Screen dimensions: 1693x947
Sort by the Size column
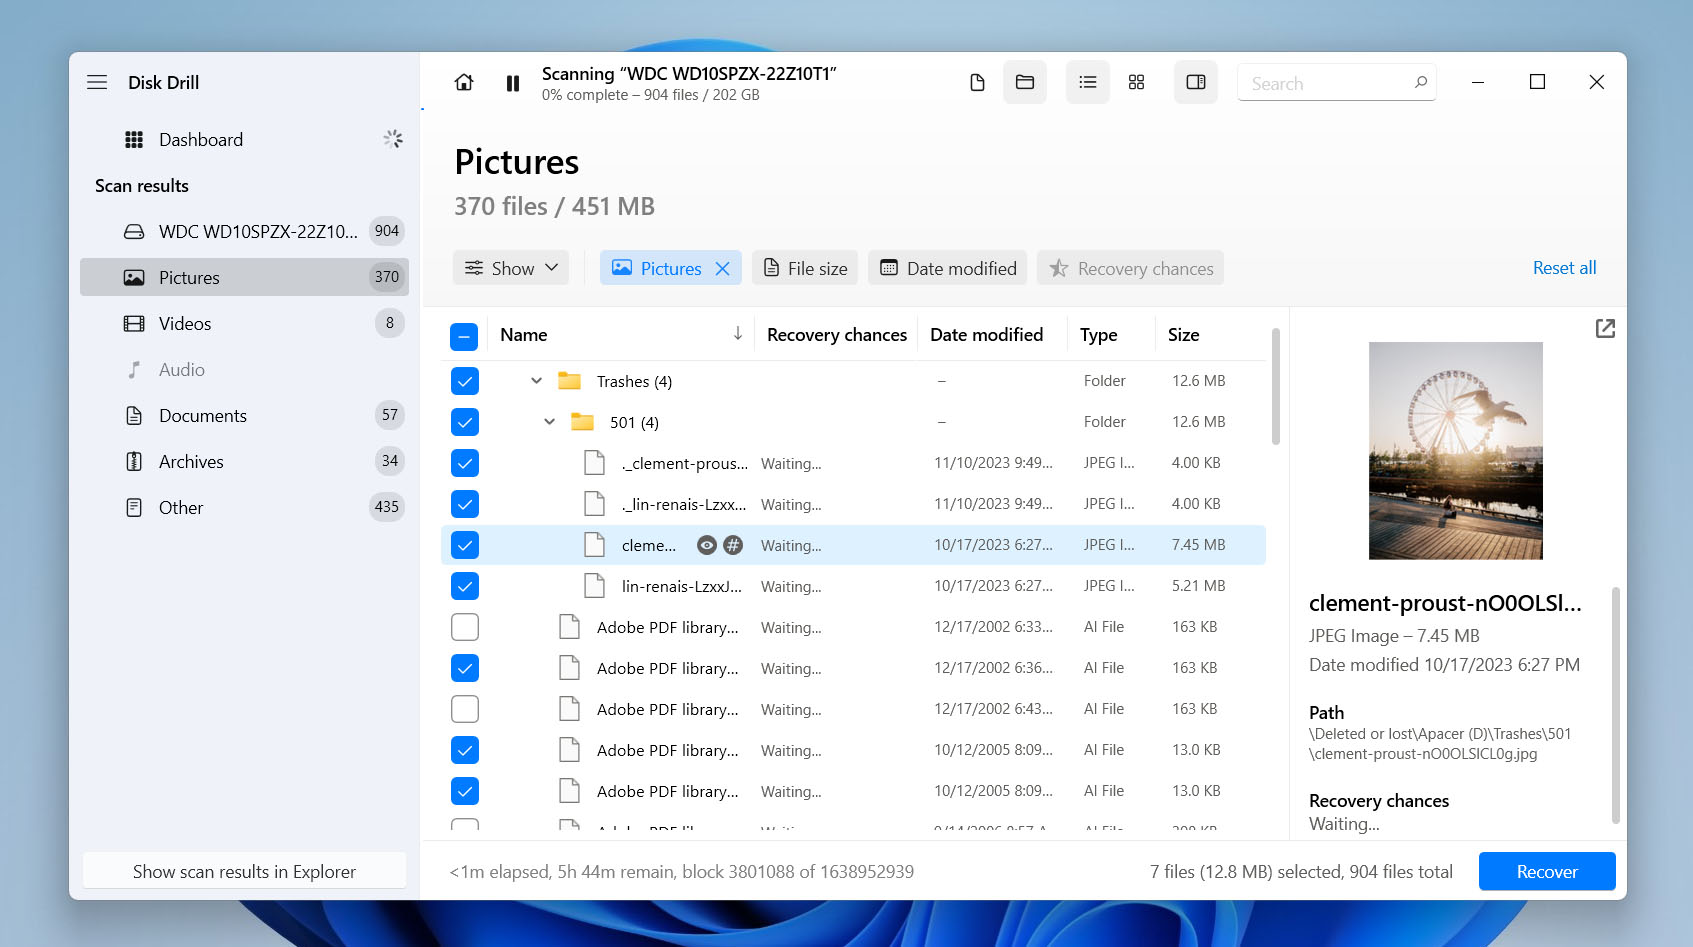point(1183,335)
